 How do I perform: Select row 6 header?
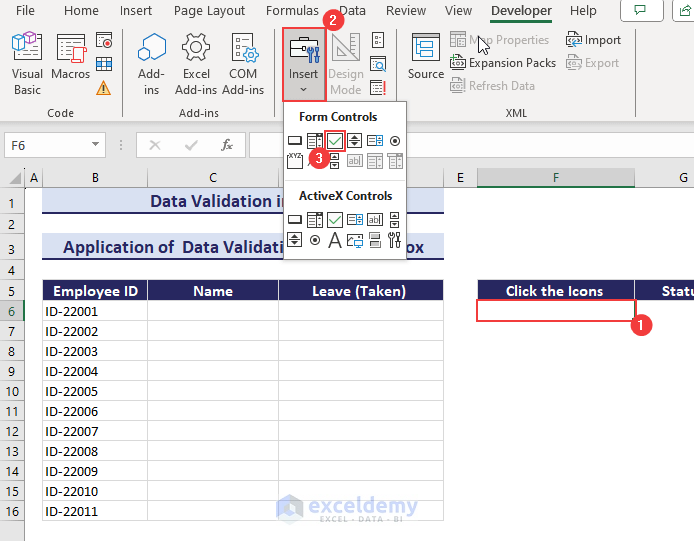(x=12, y=311)
